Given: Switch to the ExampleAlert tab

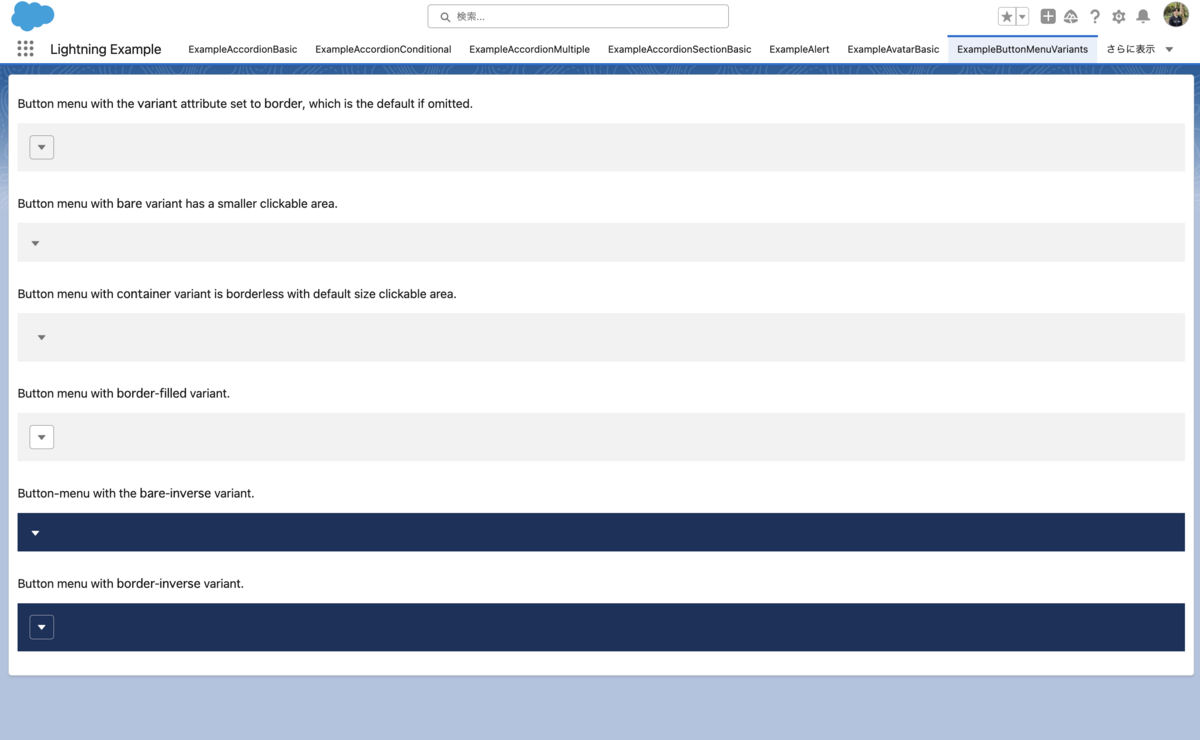Looking at the screenshot, I should [799, 48].
